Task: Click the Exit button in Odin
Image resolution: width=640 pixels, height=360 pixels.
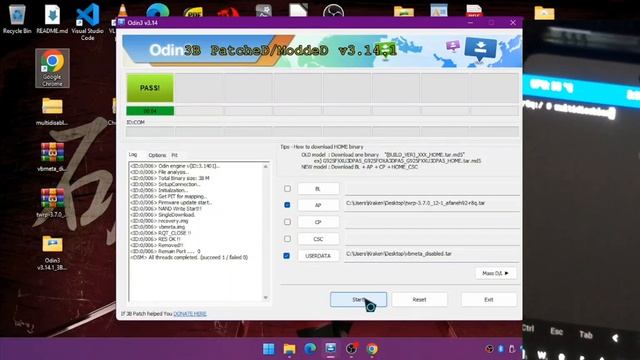Action: click(489, 300)
